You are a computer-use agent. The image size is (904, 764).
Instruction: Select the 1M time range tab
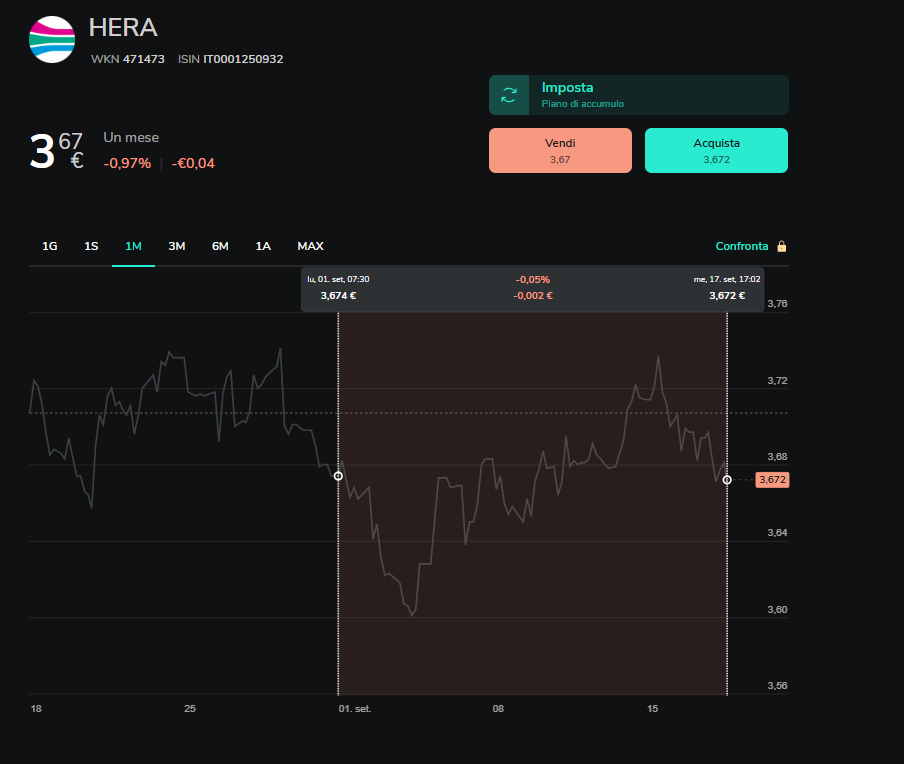point(133,246)
